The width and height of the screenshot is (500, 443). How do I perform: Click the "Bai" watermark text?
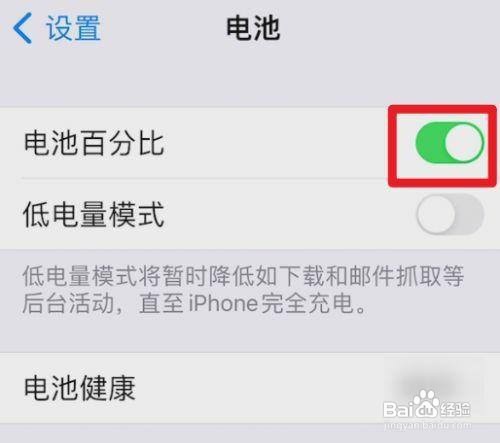point(397,410)
